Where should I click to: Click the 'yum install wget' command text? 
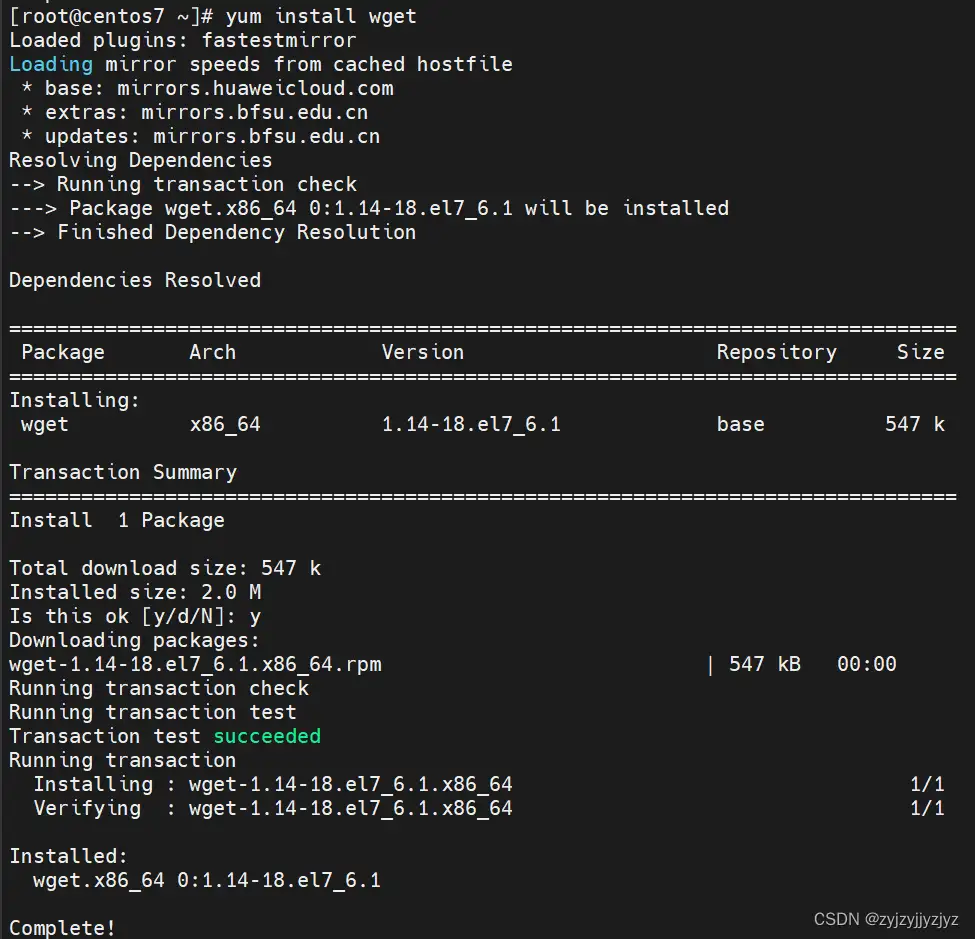pos(321,16)
